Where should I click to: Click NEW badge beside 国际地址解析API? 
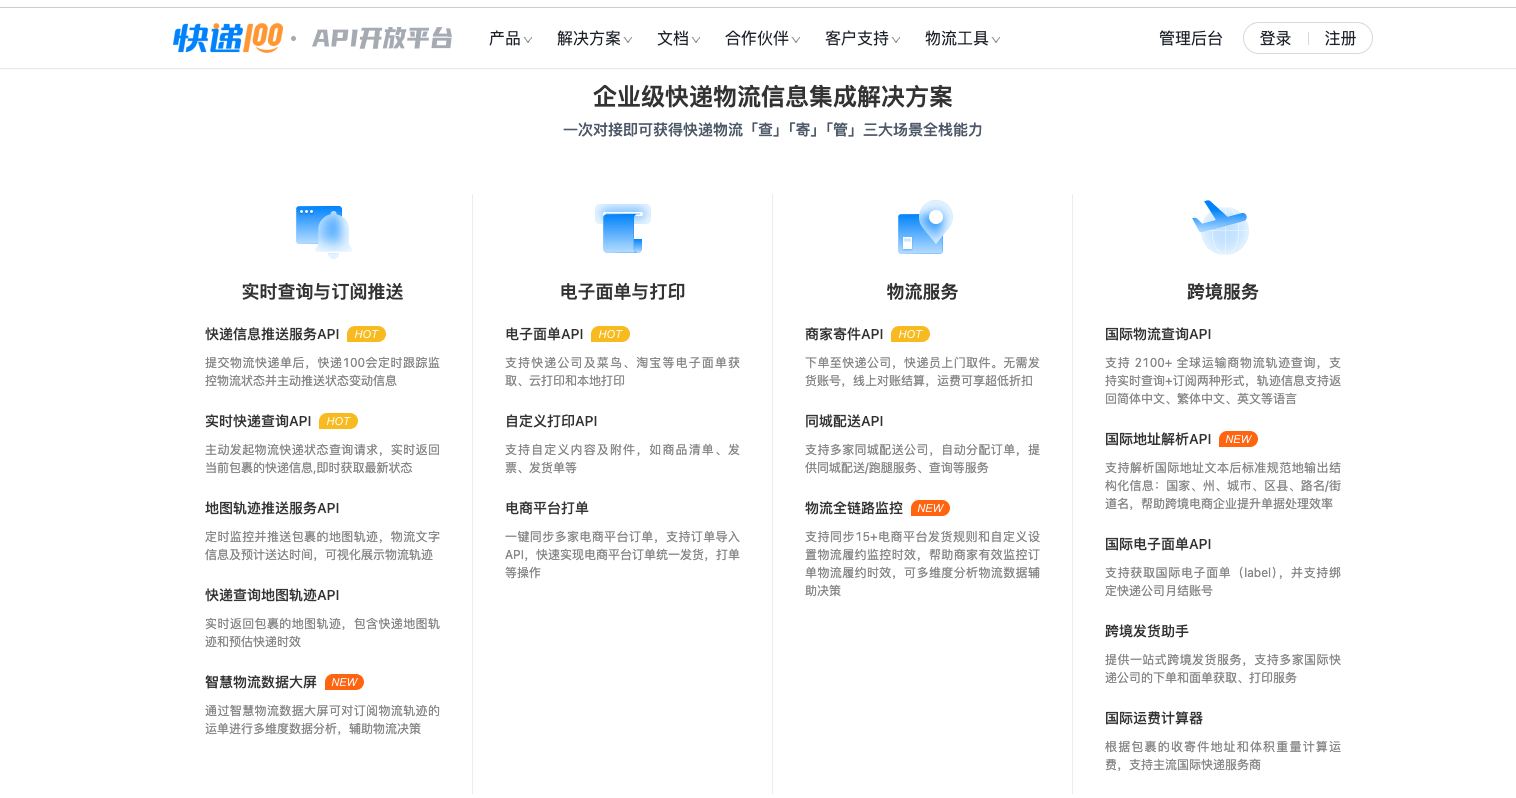[x=1238, y=439]
